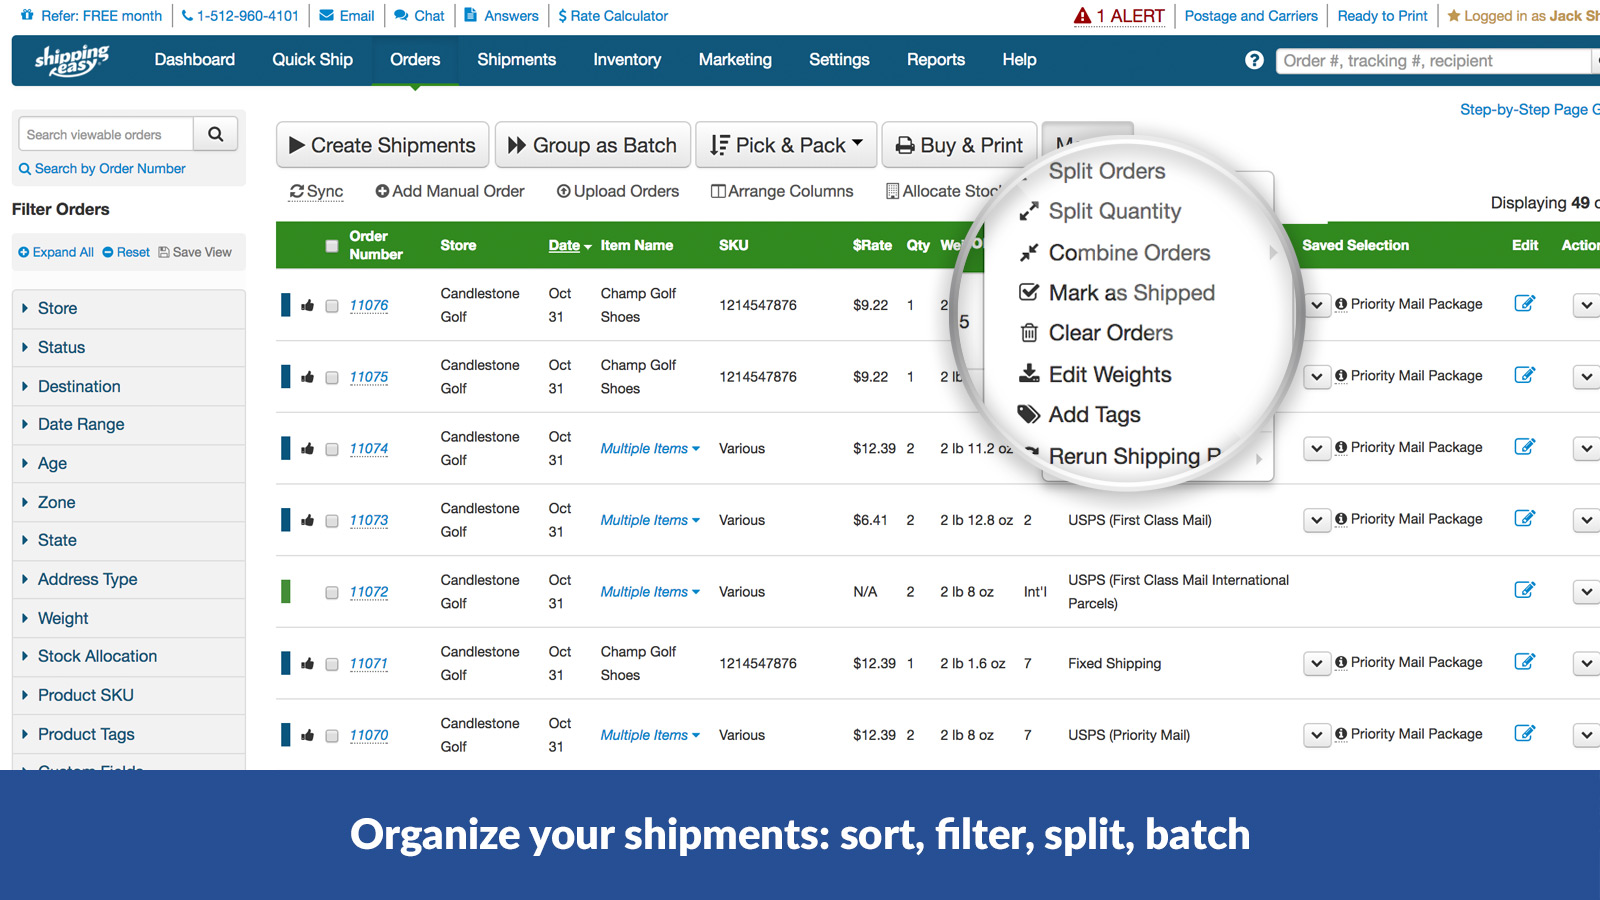Click the Sync icon to refresh orders
Screen dimensions: 1600x900
(x=297, y=191)
